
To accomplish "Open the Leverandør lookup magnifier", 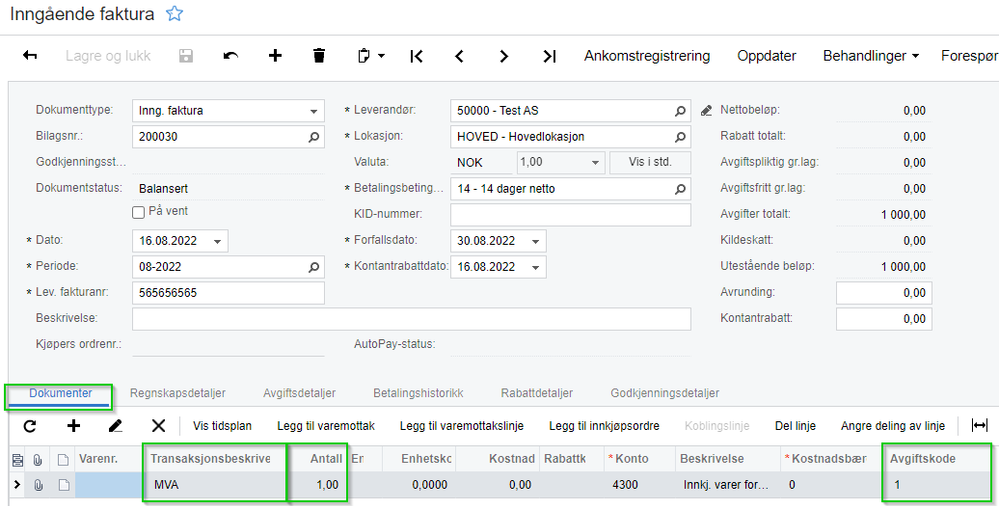I will 680,111.
